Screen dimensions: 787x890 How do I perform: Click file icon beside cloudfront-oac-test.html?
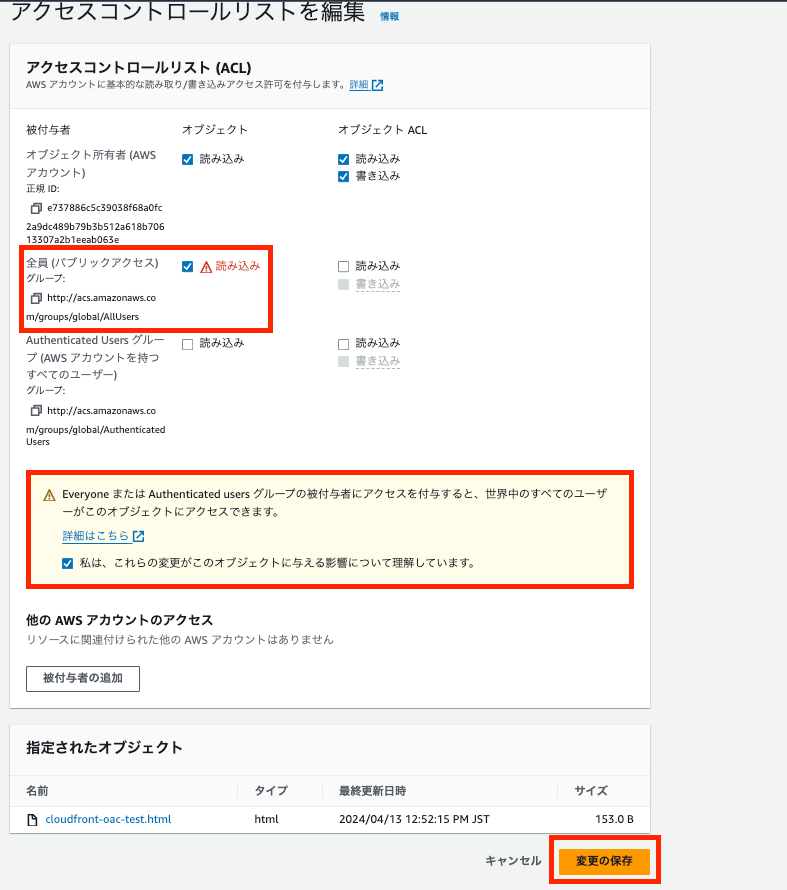tap(33, 820)
